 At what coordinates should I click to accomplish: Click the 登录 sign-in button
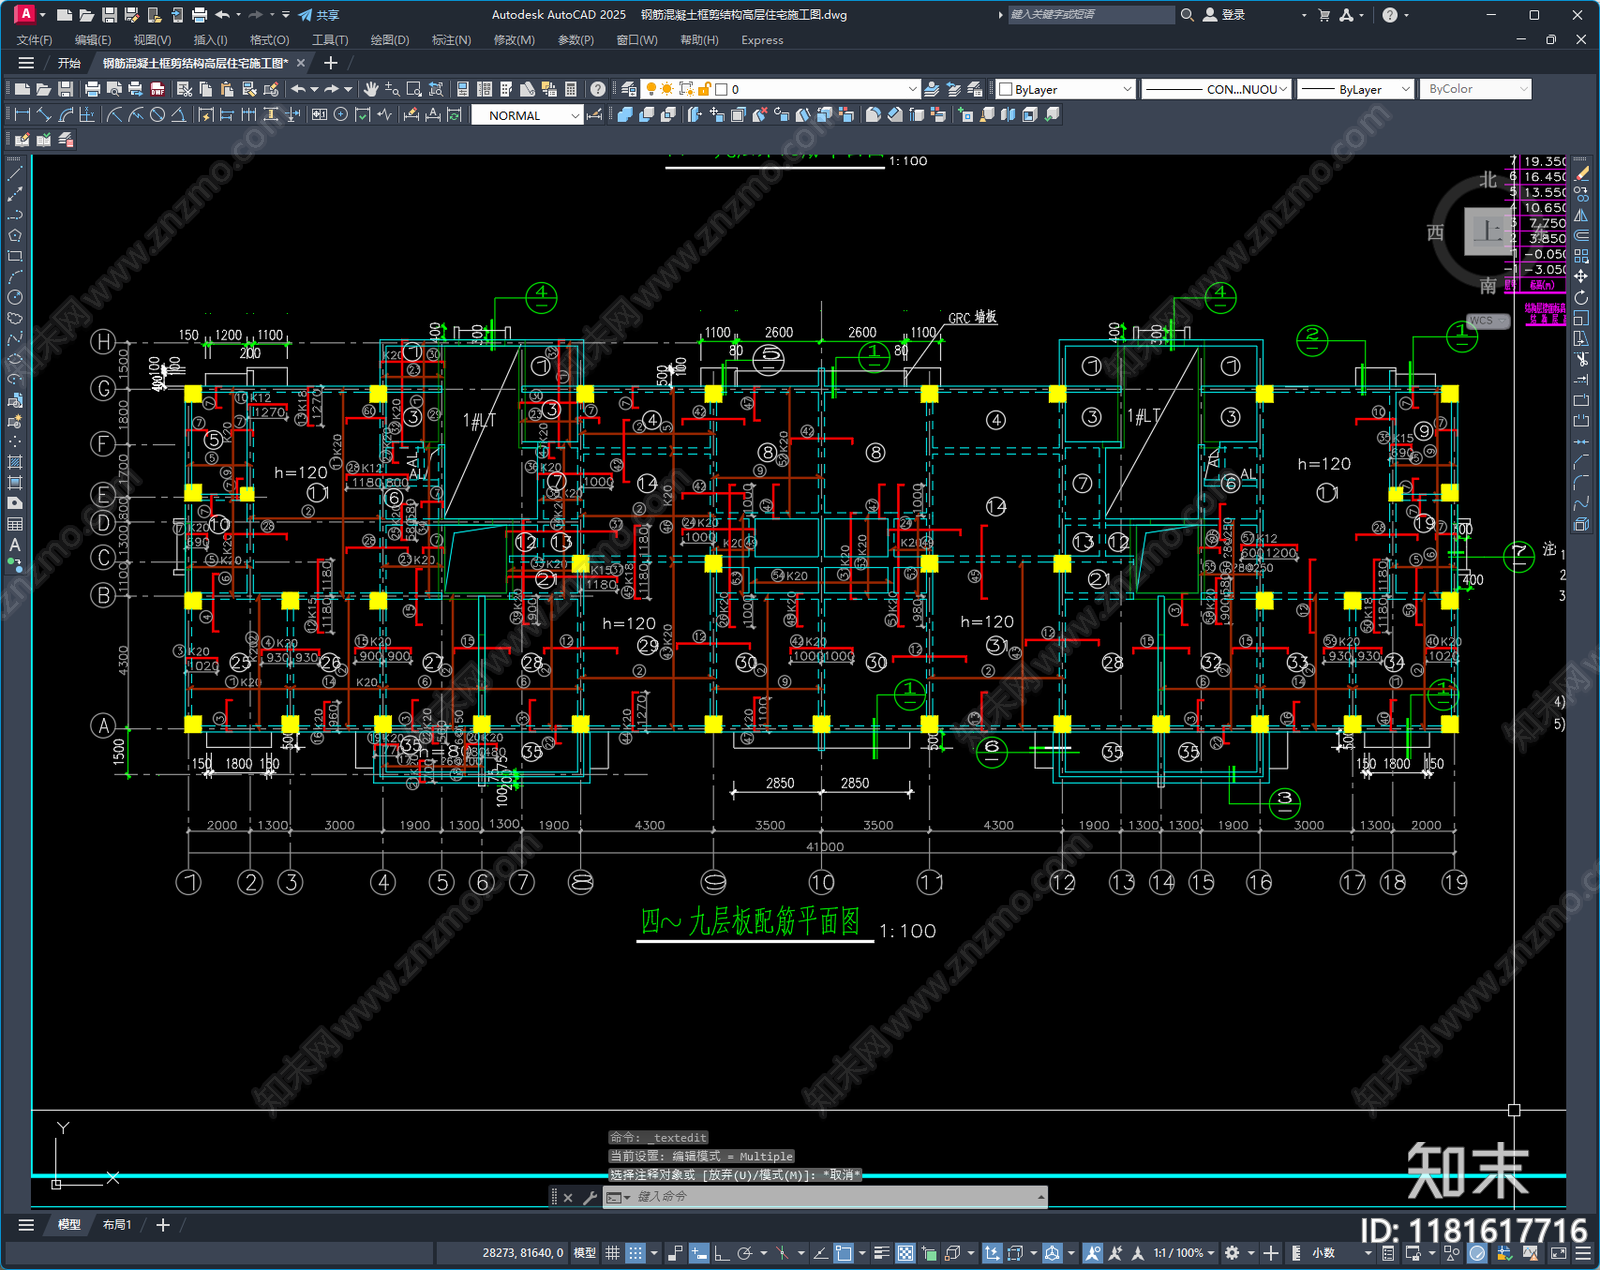pos(1224,15)
